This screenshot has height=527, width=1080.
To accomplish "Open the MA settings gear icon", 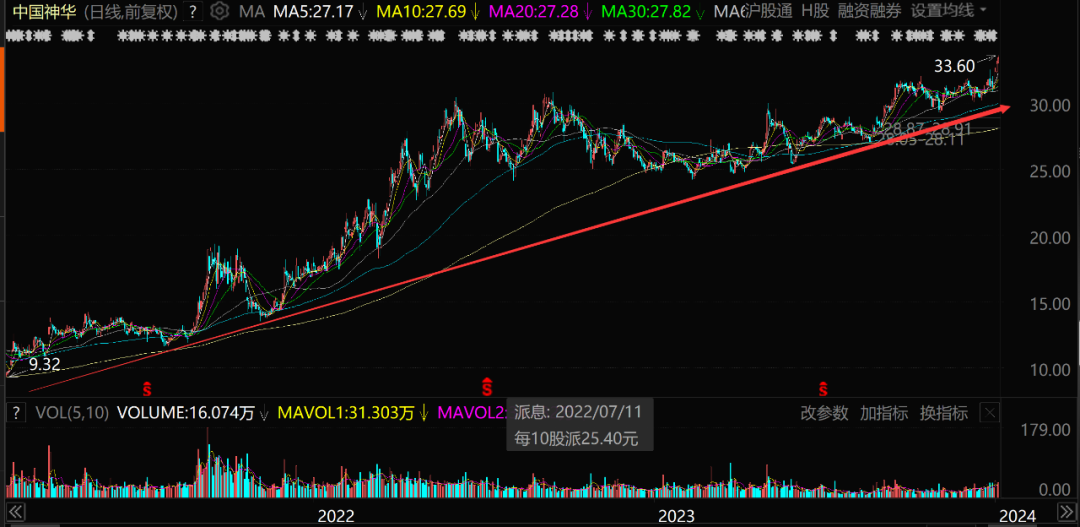I will click(219, 11).
